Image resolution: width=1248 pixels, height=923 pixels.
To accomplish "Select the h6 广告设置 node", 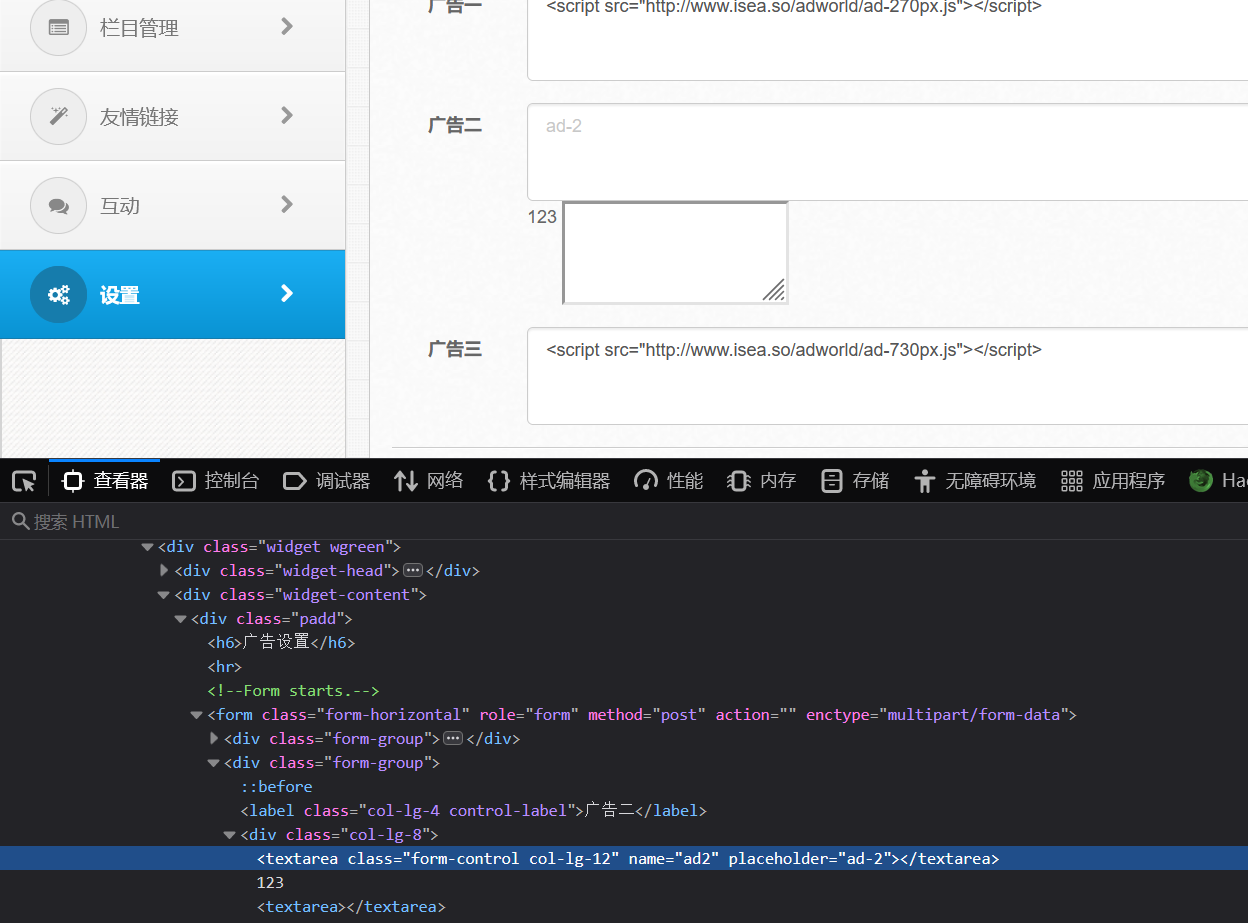I will (281, 643).
